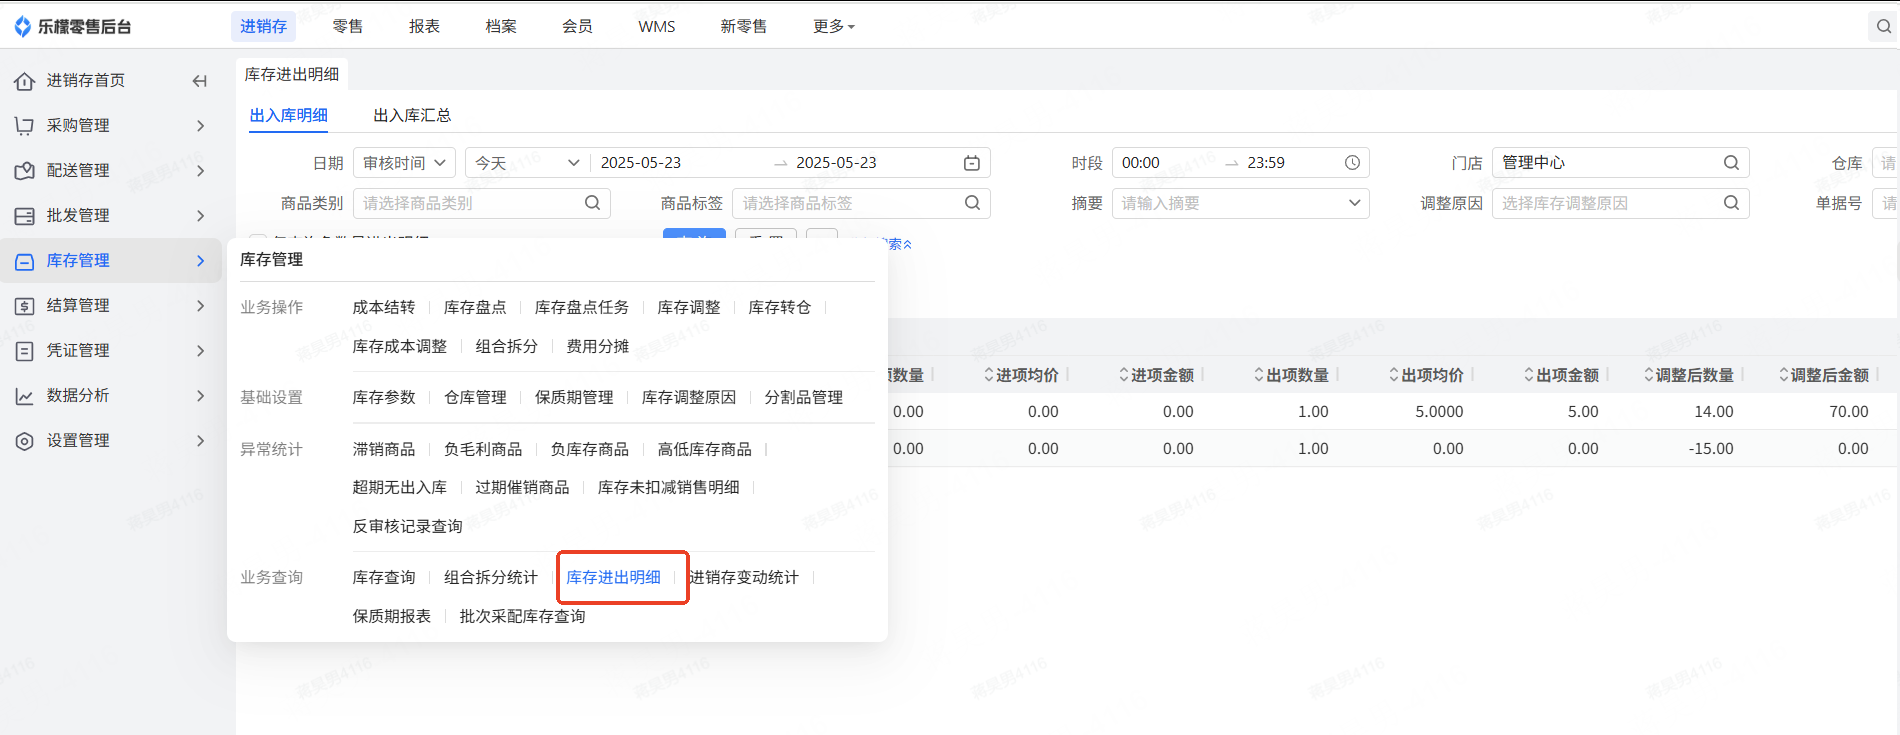This screenshot has width=1900, height=735.
Task: Go to 会员 in top navigation
Action: (577, 27)
